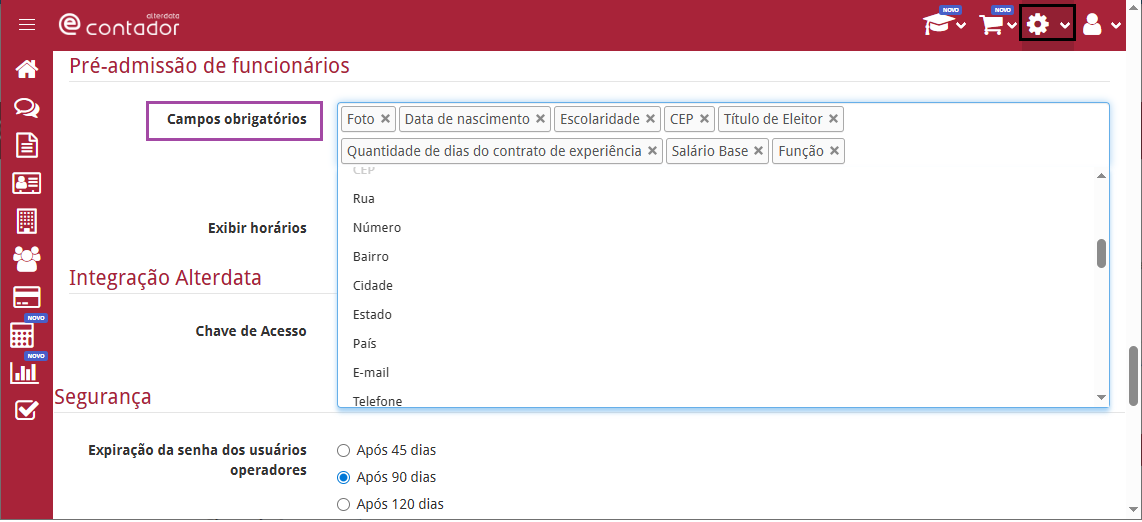Select 'Após 90 dias' radio option
The image size is (1142, 522).
(344, 478)
